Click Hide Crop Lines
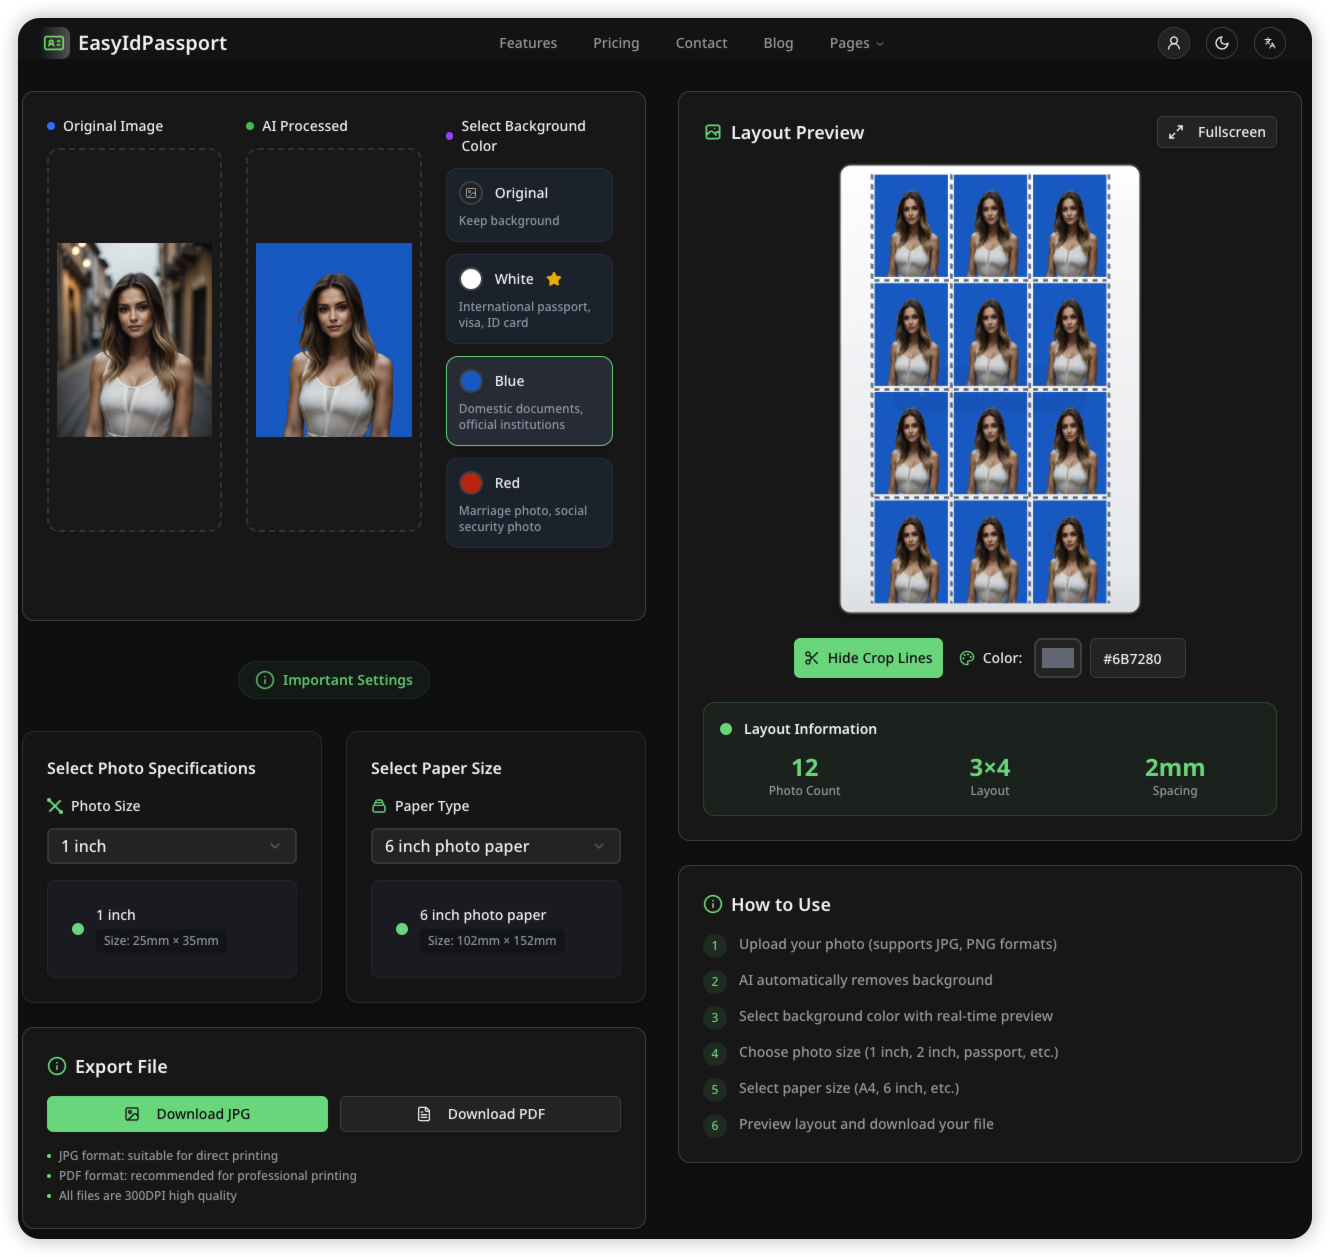1330x1257 pixels. [867, 658]
